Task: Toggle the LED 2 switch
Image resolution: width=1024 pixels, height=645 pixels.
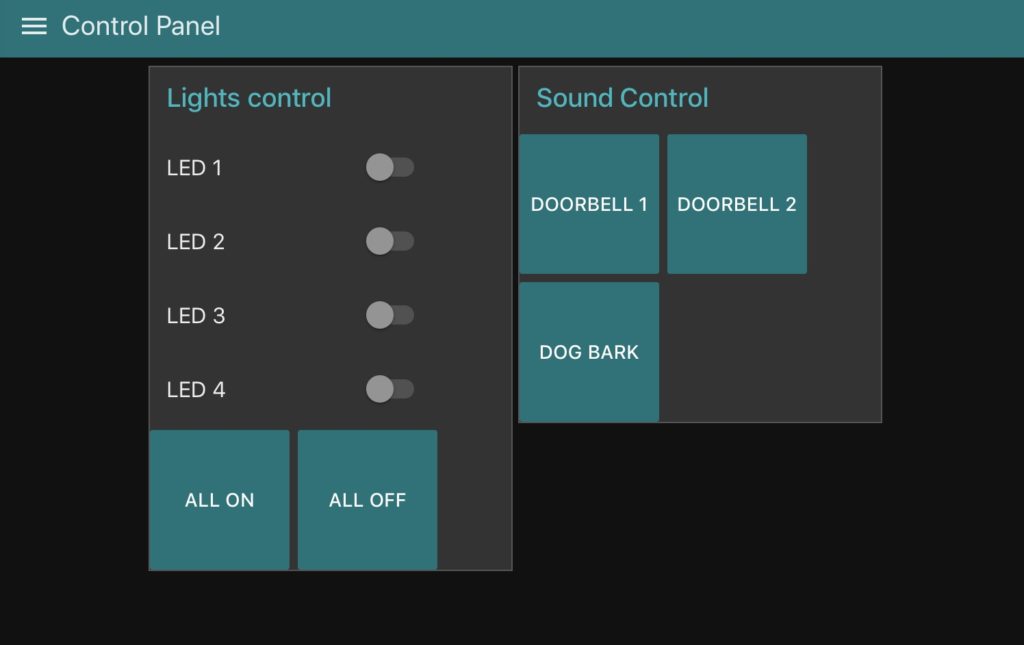Action: (x=390, y=241)
